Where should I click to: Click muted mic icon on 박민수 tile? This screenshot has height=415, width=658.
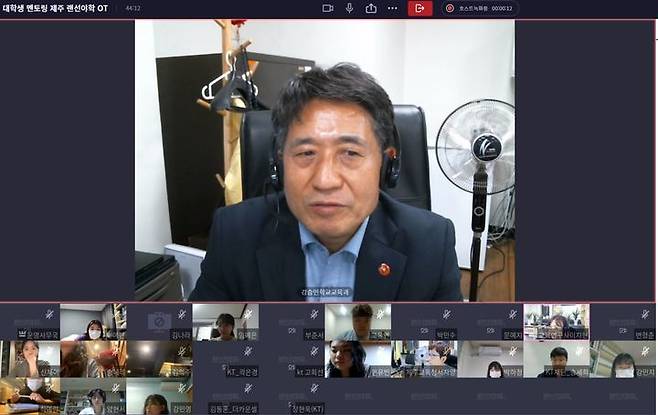[x=446, y=314]
